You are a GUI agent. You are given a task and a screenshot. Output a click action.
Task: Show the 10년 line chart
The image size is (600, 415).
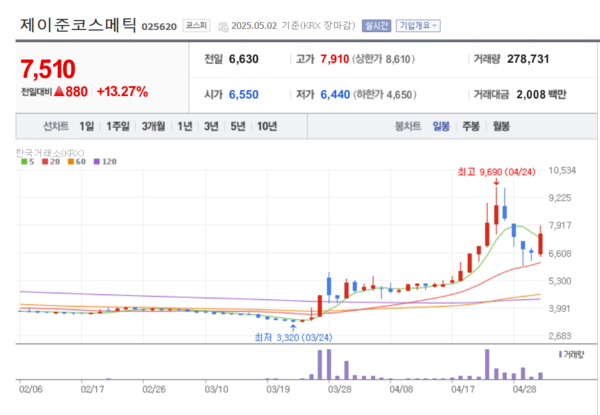point(267,126)
